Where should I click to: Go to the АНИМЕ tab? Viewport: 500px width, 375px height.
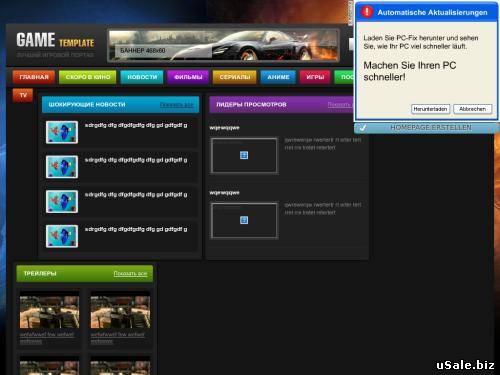(278, 77)
